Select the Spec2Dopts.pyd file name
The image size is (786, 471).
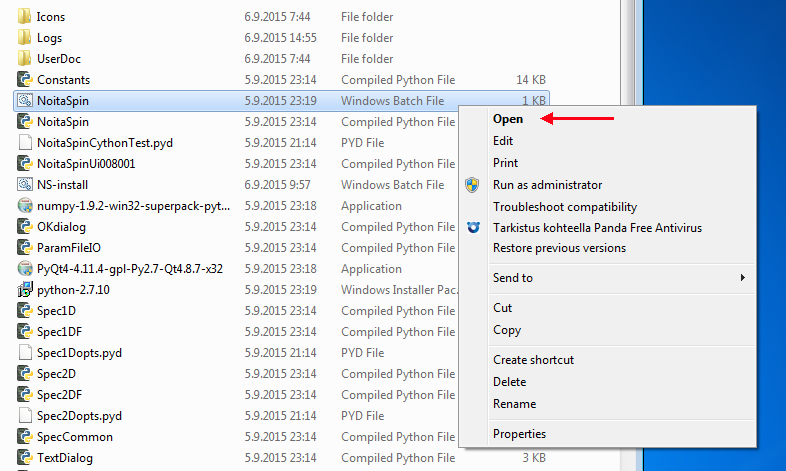(x=79, y=416)
